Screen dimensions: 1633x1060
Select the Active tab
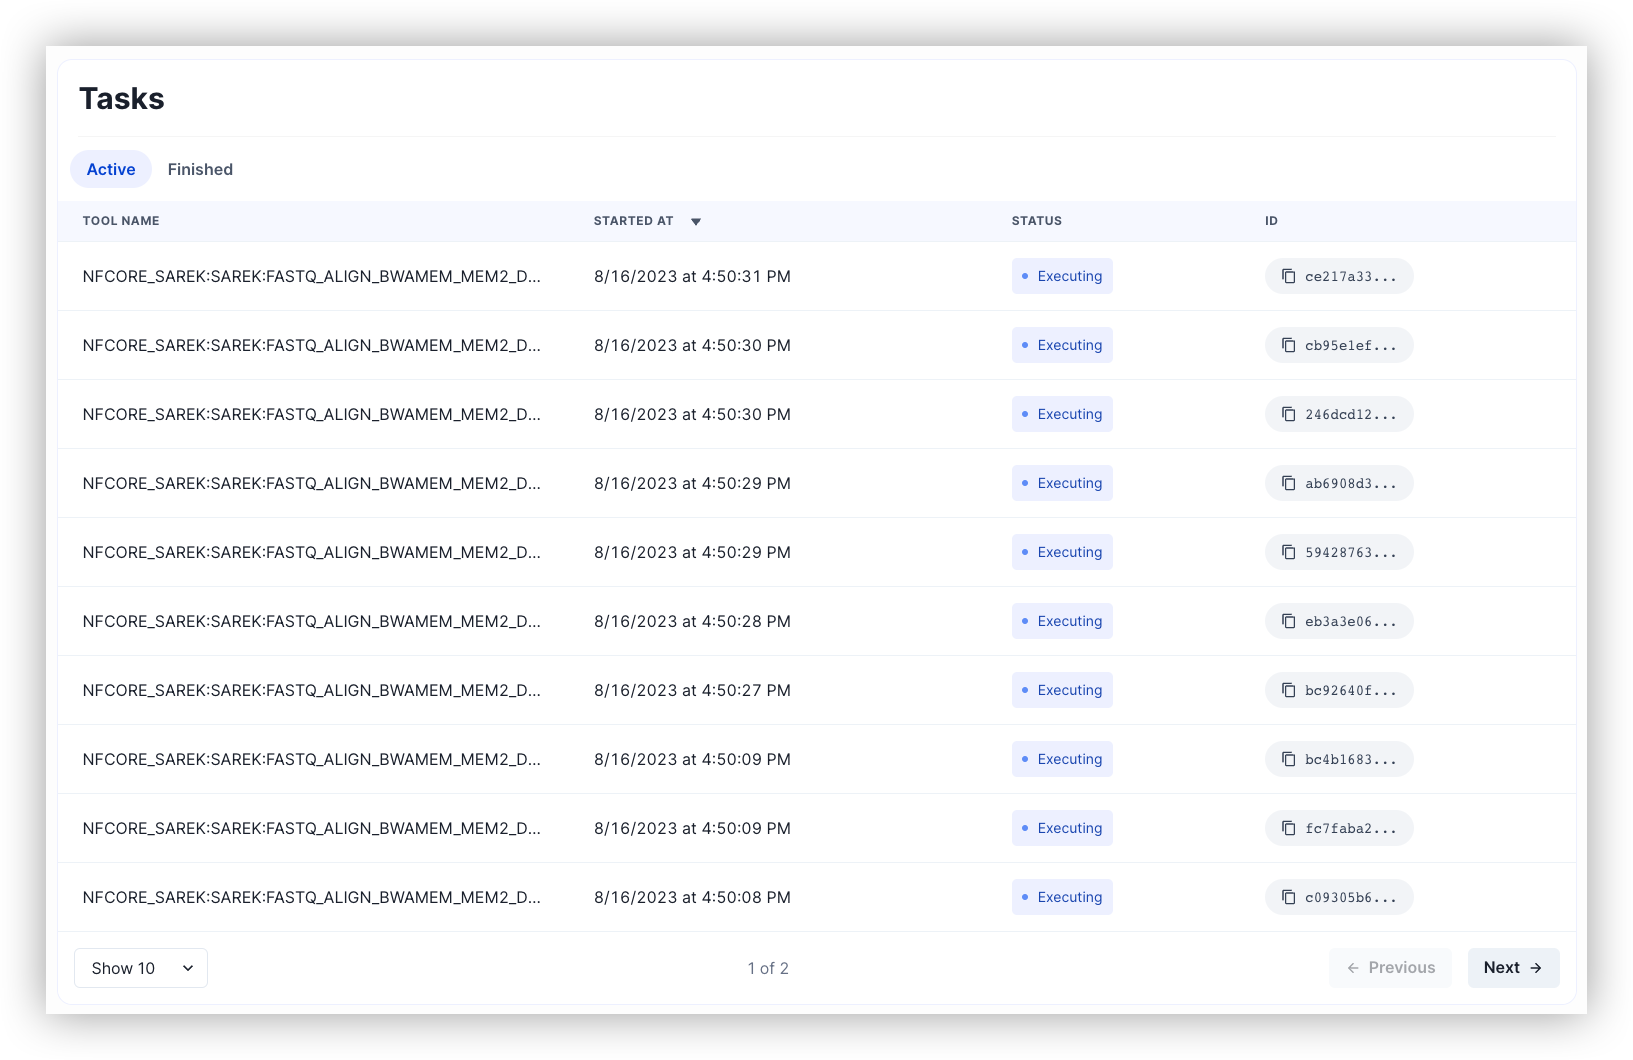(111, 170)
